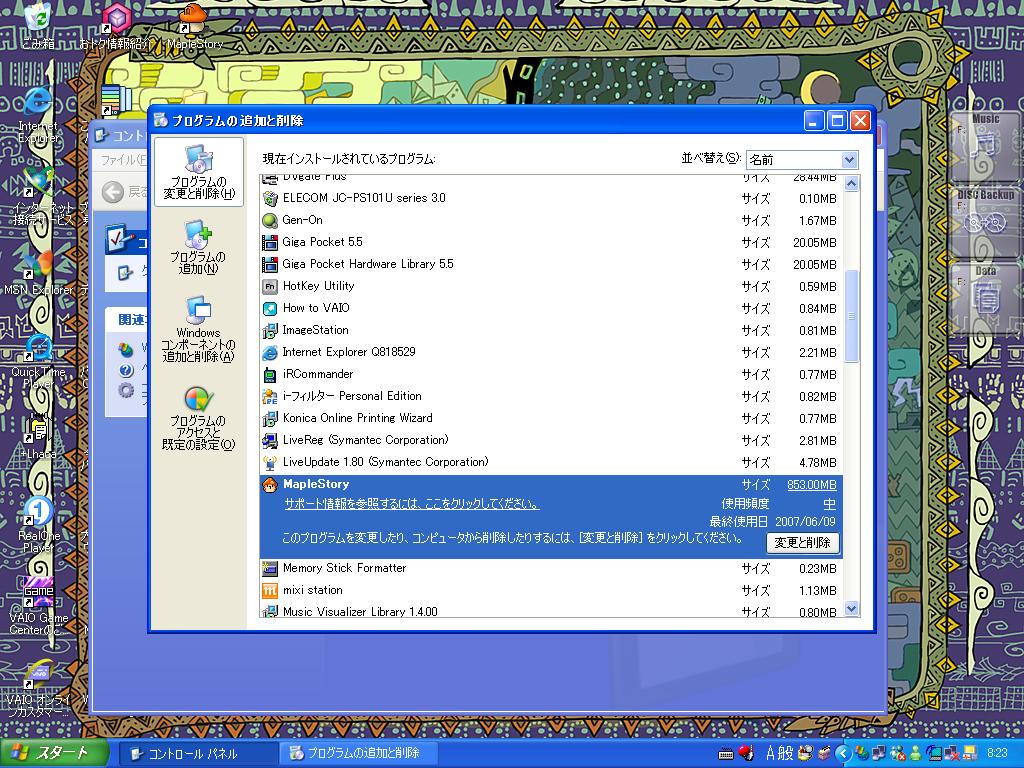Select the プログラムの追加 sidebar icon
The width and height of the screenshot is (1024, 768).
(x=198, y=246)
